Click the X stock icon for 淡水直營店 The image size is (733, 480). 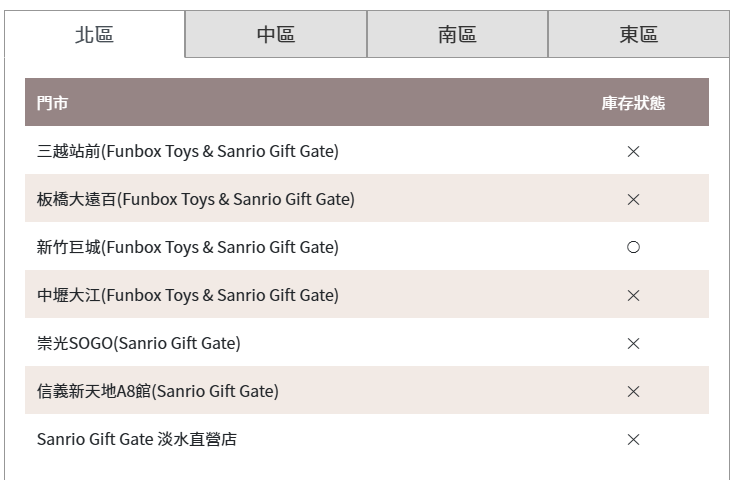tap(633, 439)
